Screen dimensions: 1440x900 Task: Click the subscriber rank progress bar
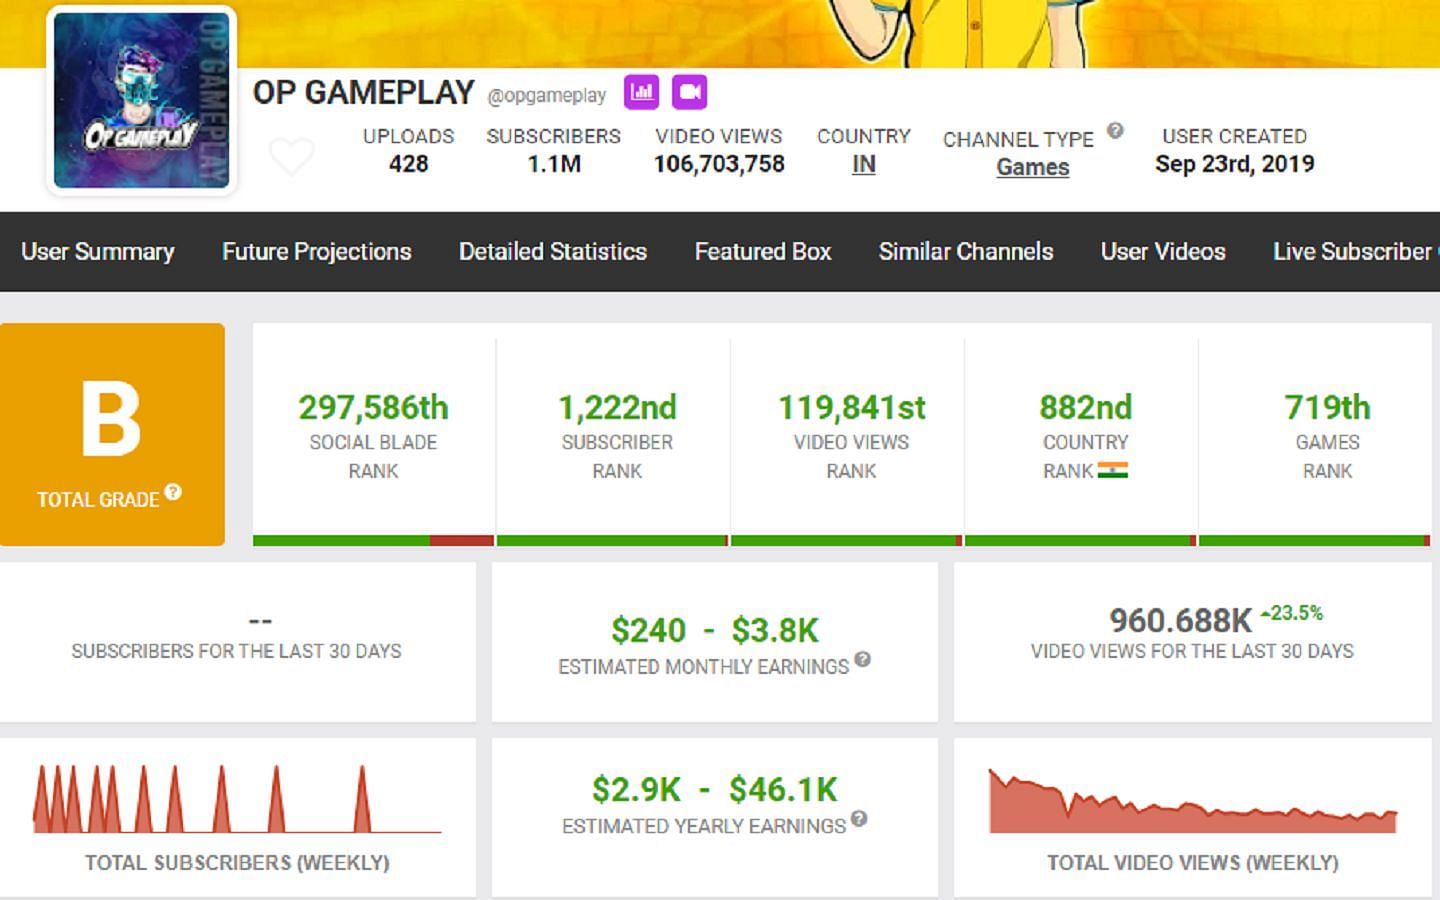tap(612, 541)
